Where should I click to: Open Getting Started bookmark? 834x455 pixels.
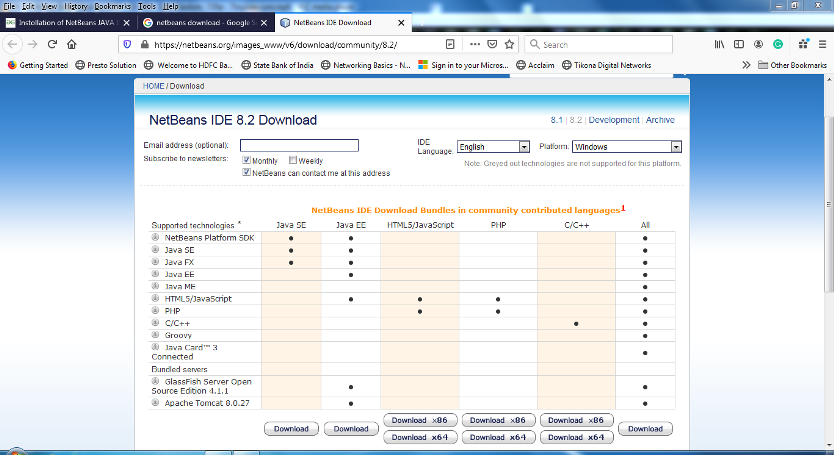click(x=38, y=65)
